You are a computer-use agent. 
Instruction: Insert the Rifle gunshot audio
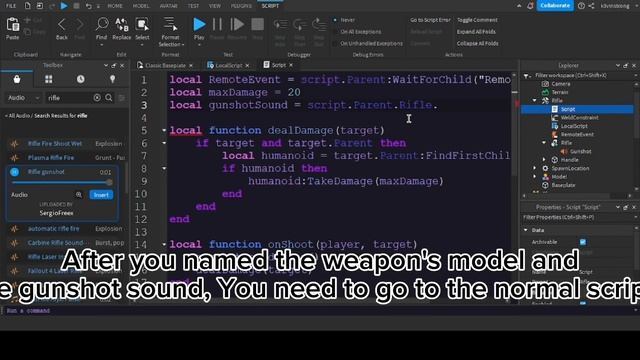point(101,195)
